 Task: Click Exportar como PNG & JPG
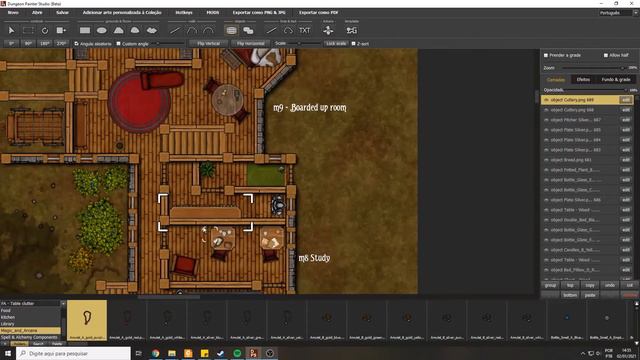259,13
